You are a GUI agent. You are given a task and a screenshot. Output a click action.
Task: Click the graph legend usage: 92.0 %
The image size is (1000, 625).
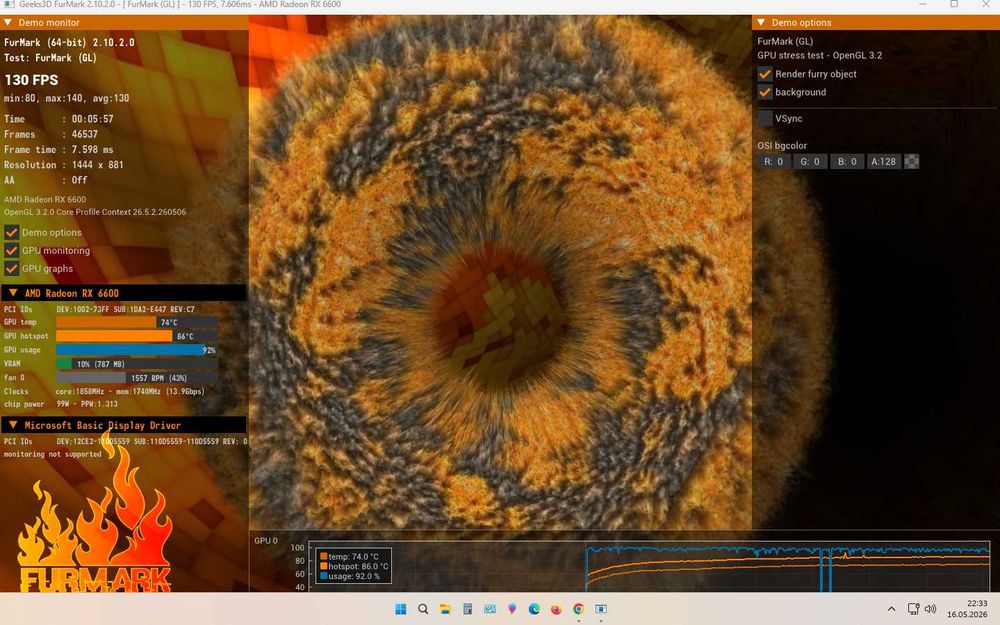(350, 576)
